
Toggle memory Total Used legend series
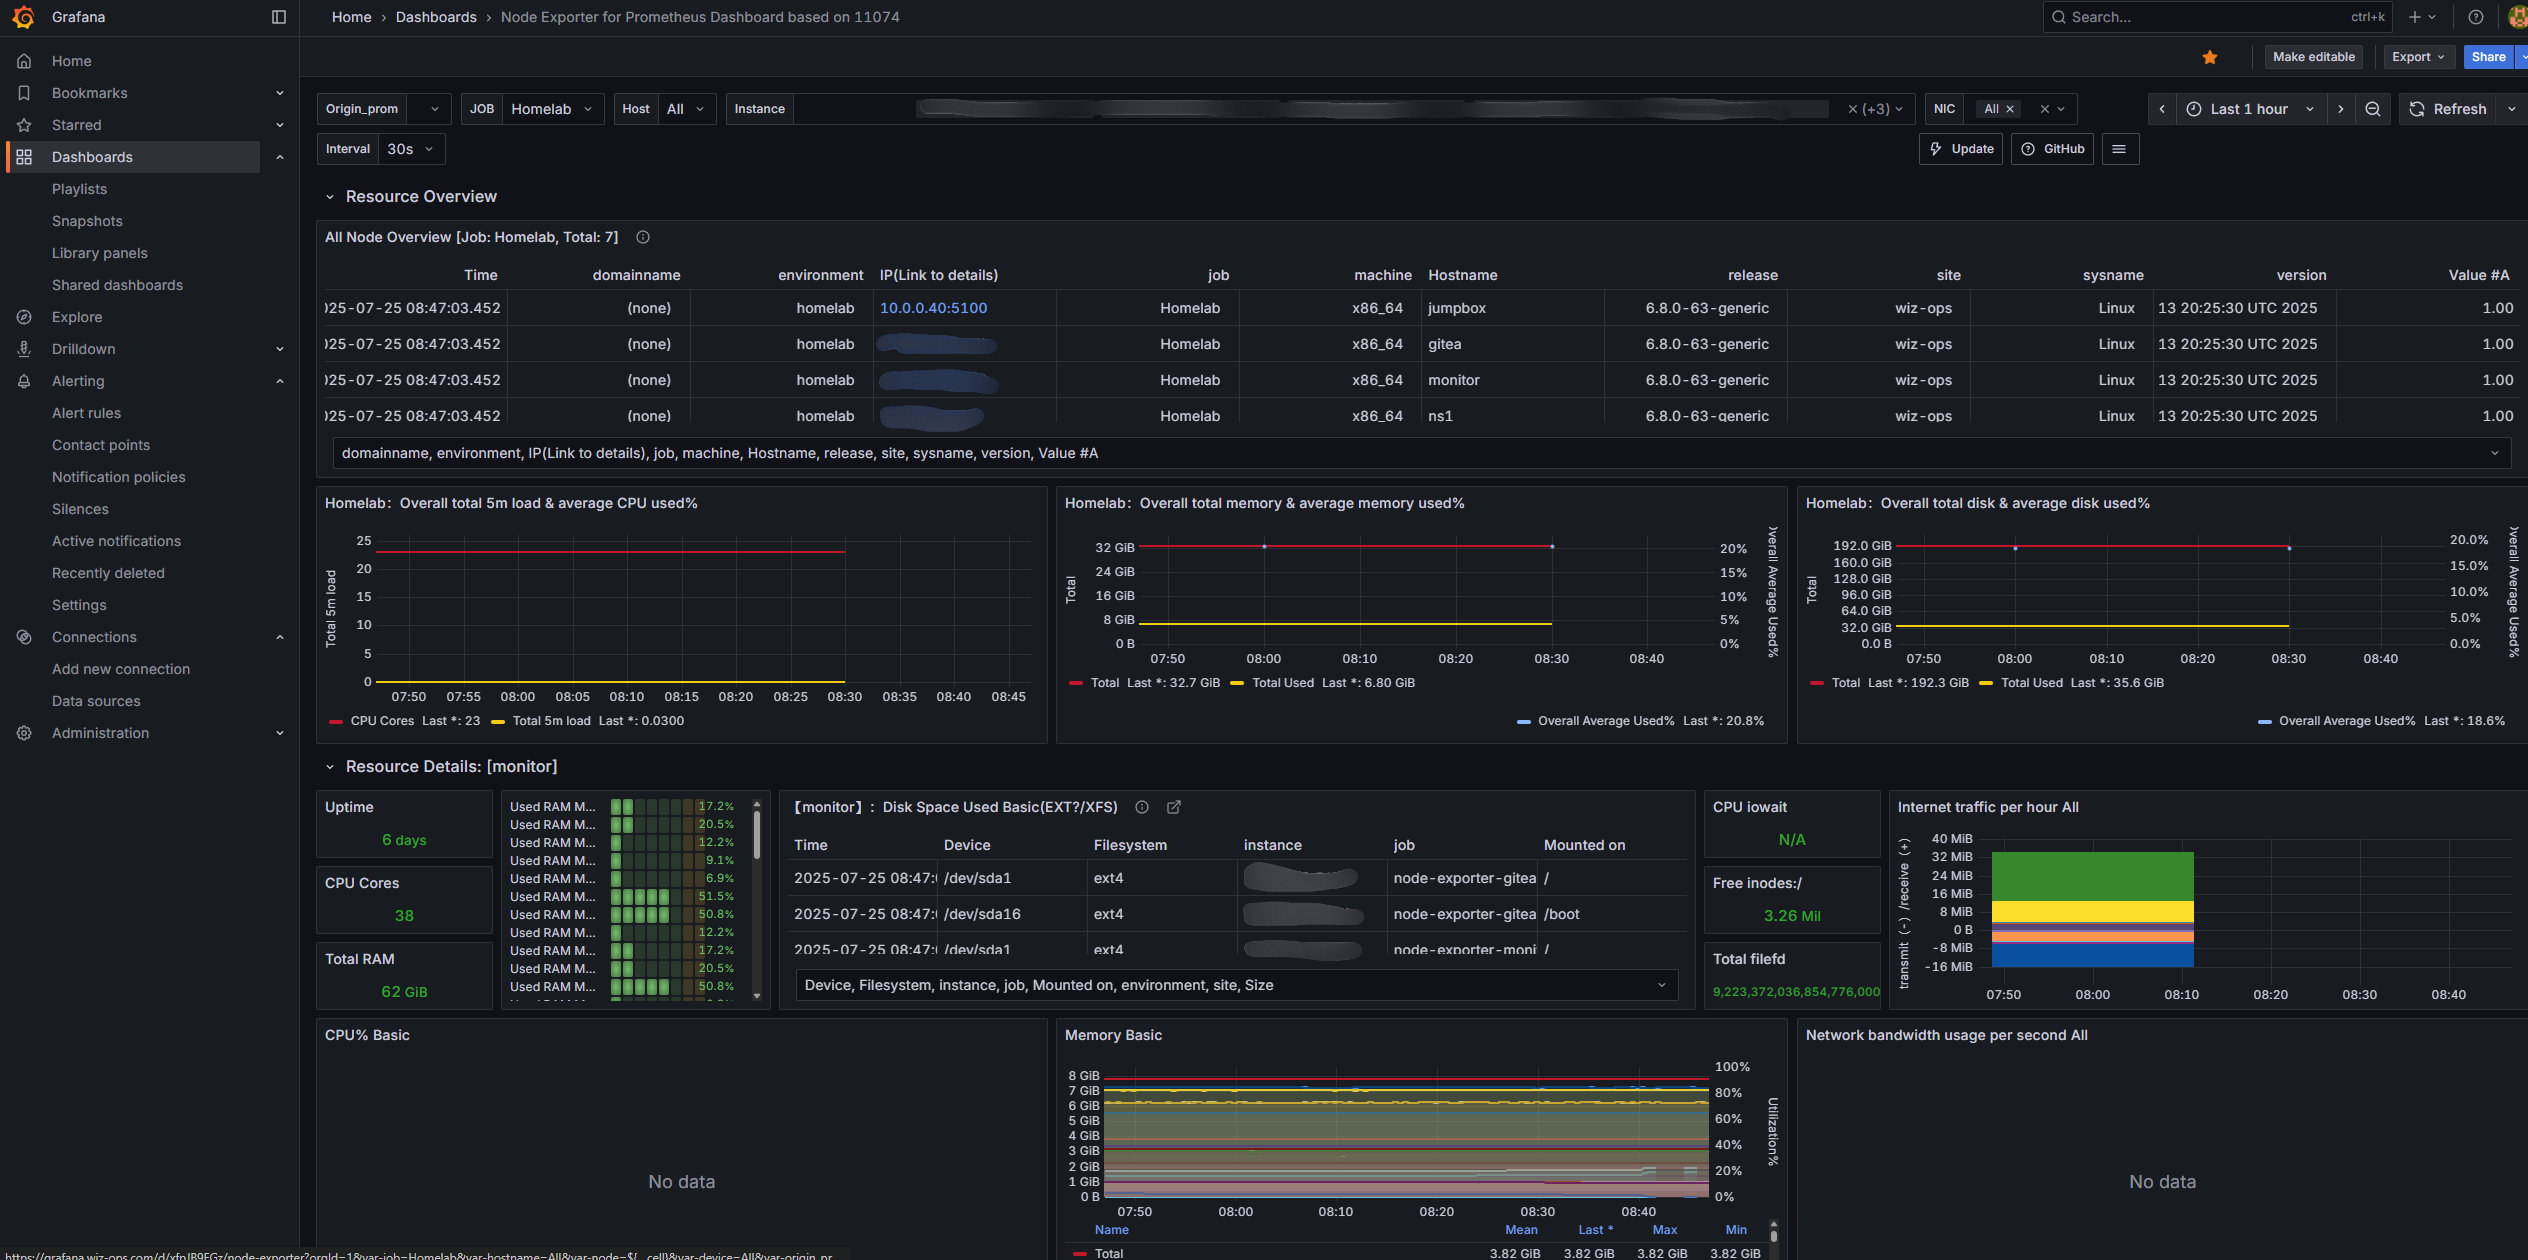tap(1283, 683)
